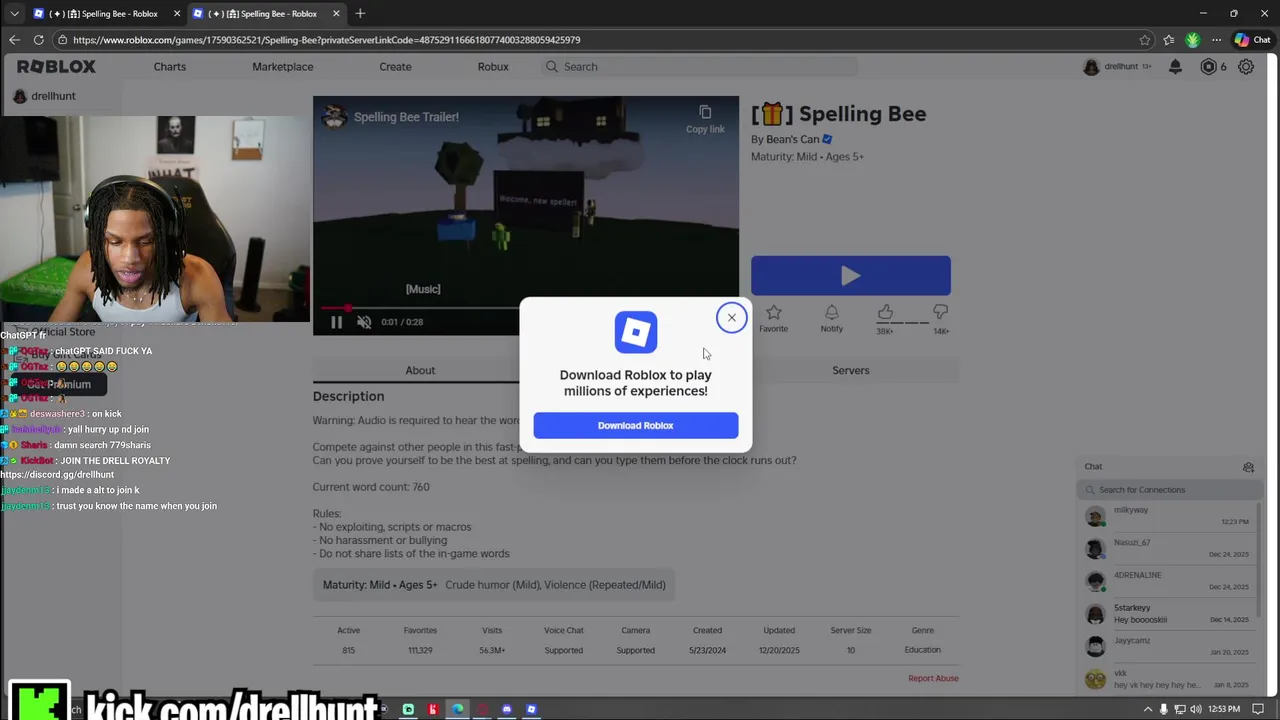Click the Discord icon on the taskbar

506,709
